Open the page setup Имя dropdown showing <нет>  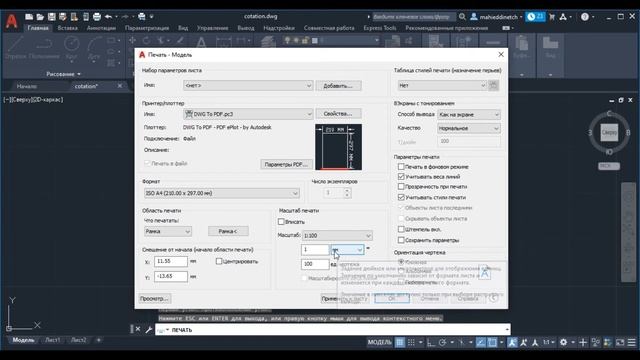pos(248,85)
